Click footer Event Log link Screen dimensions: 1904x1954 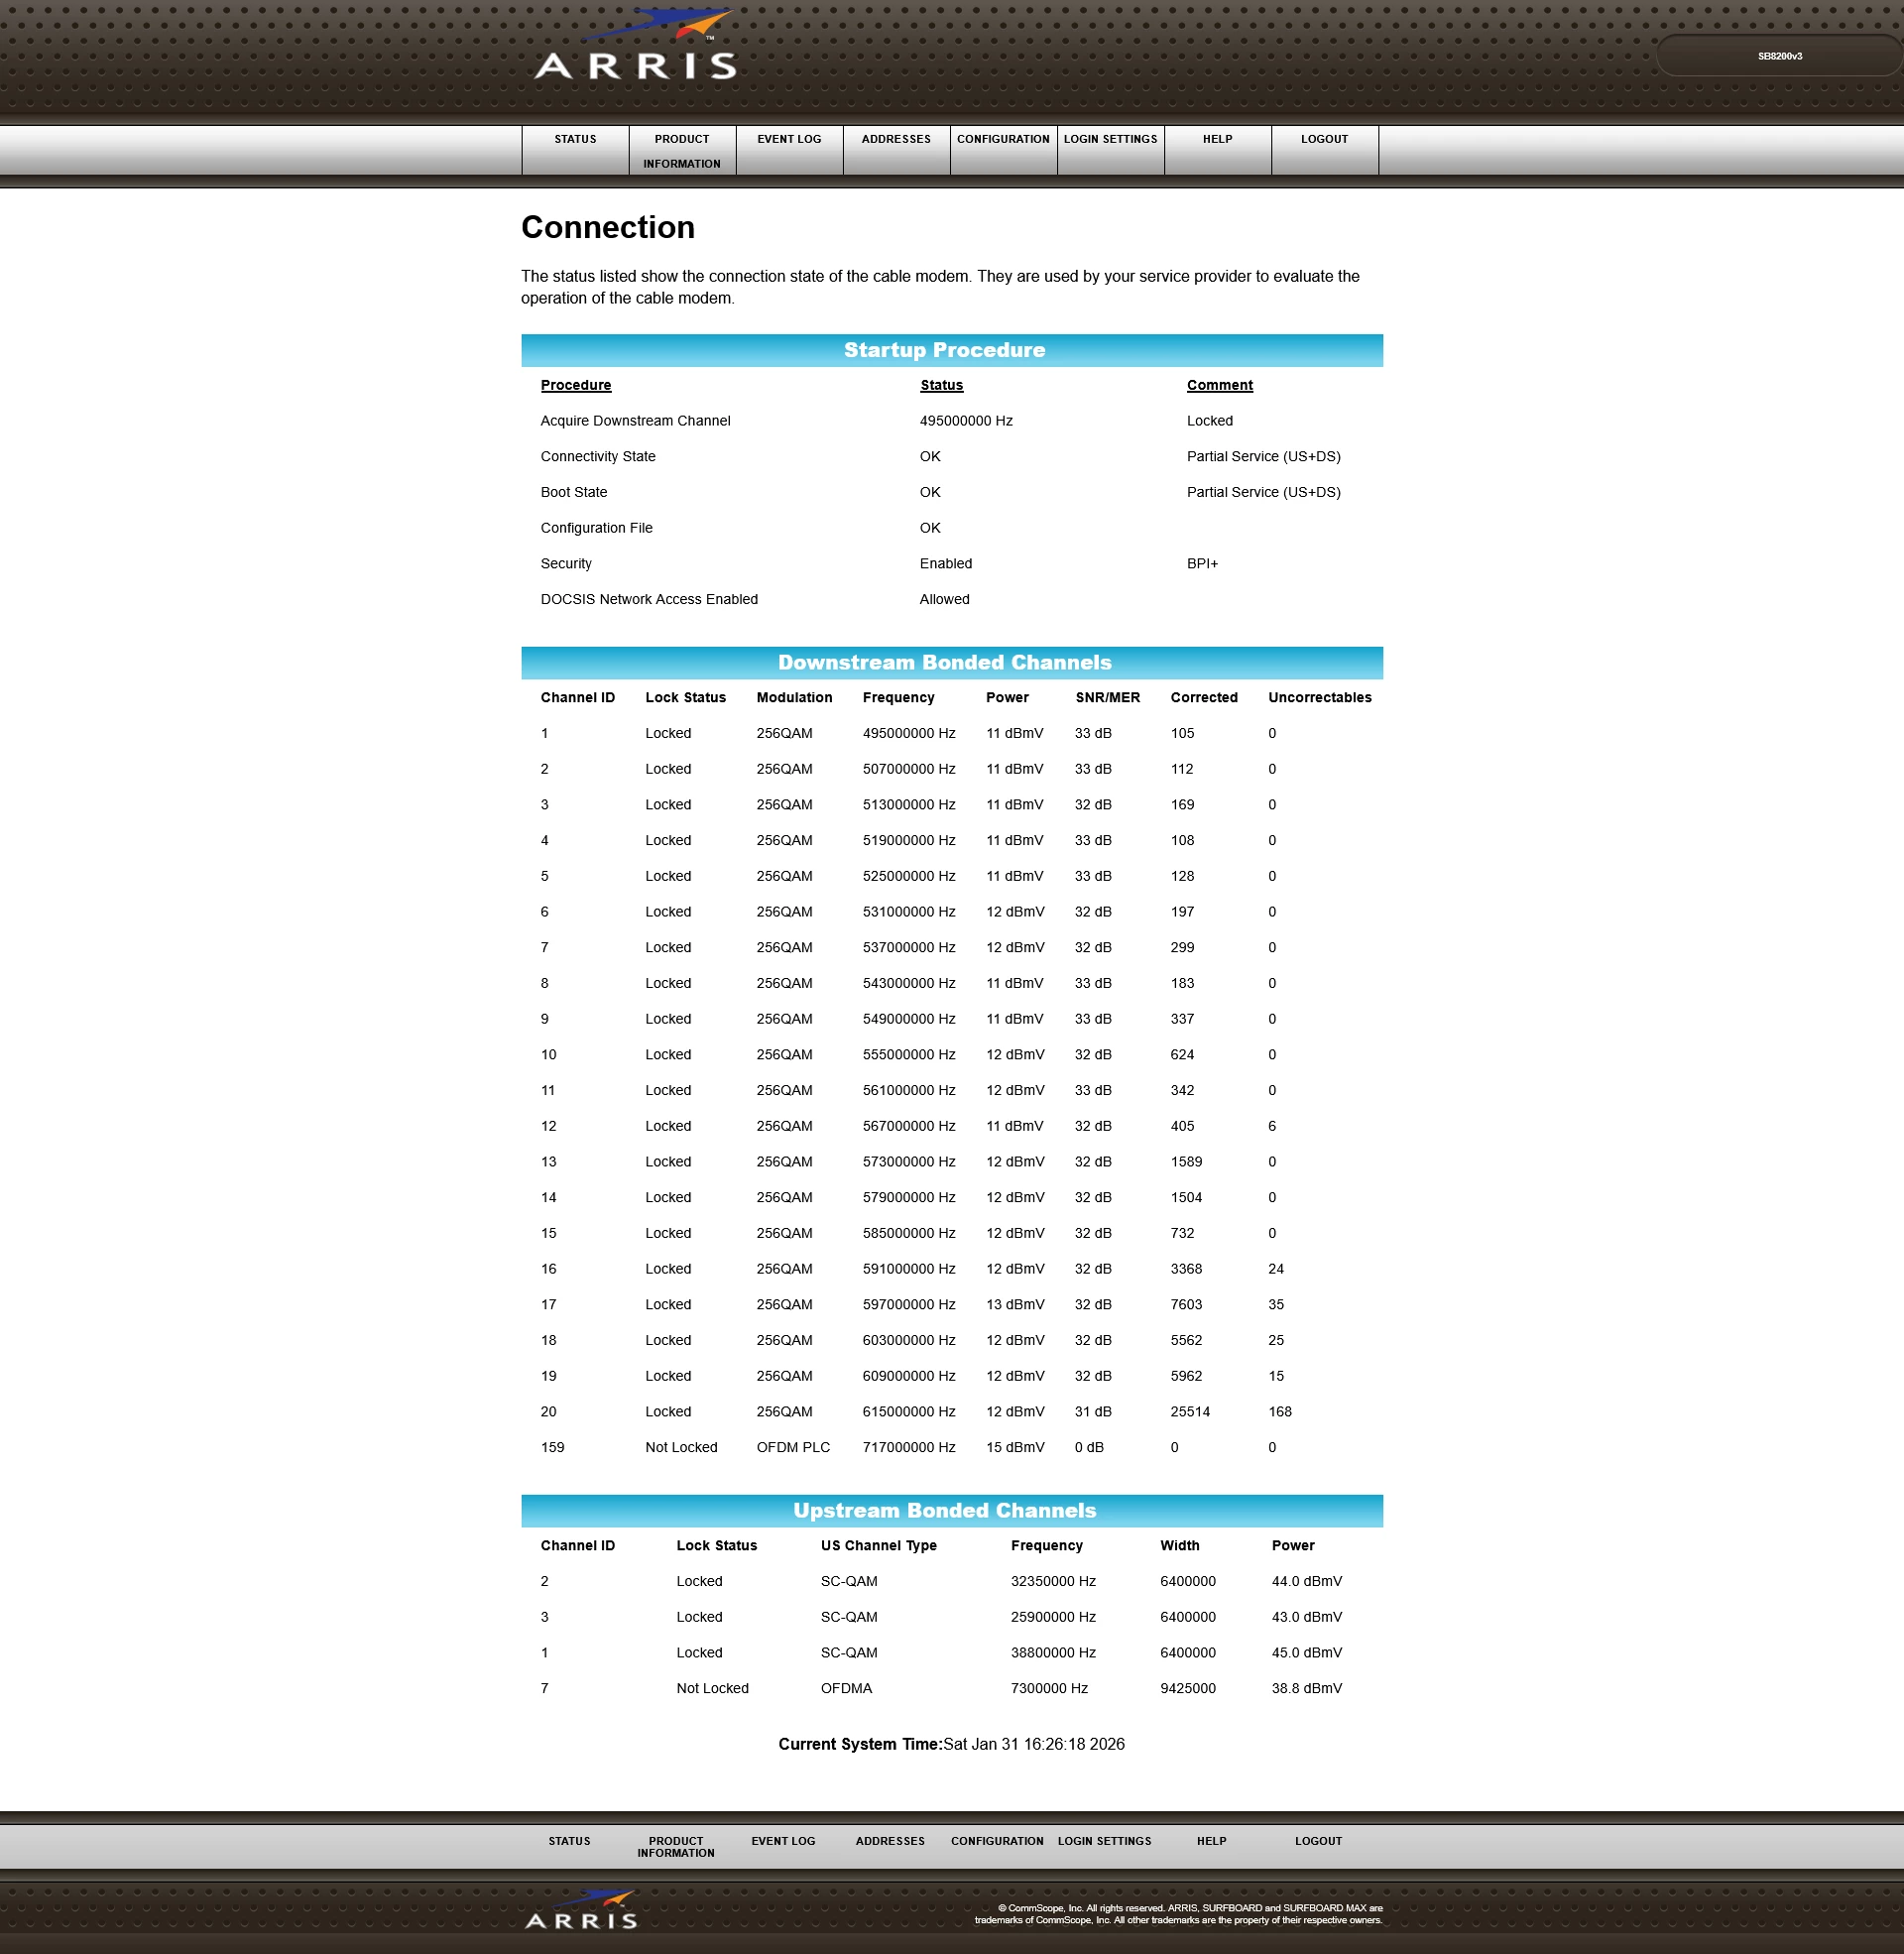[783, 1841]
